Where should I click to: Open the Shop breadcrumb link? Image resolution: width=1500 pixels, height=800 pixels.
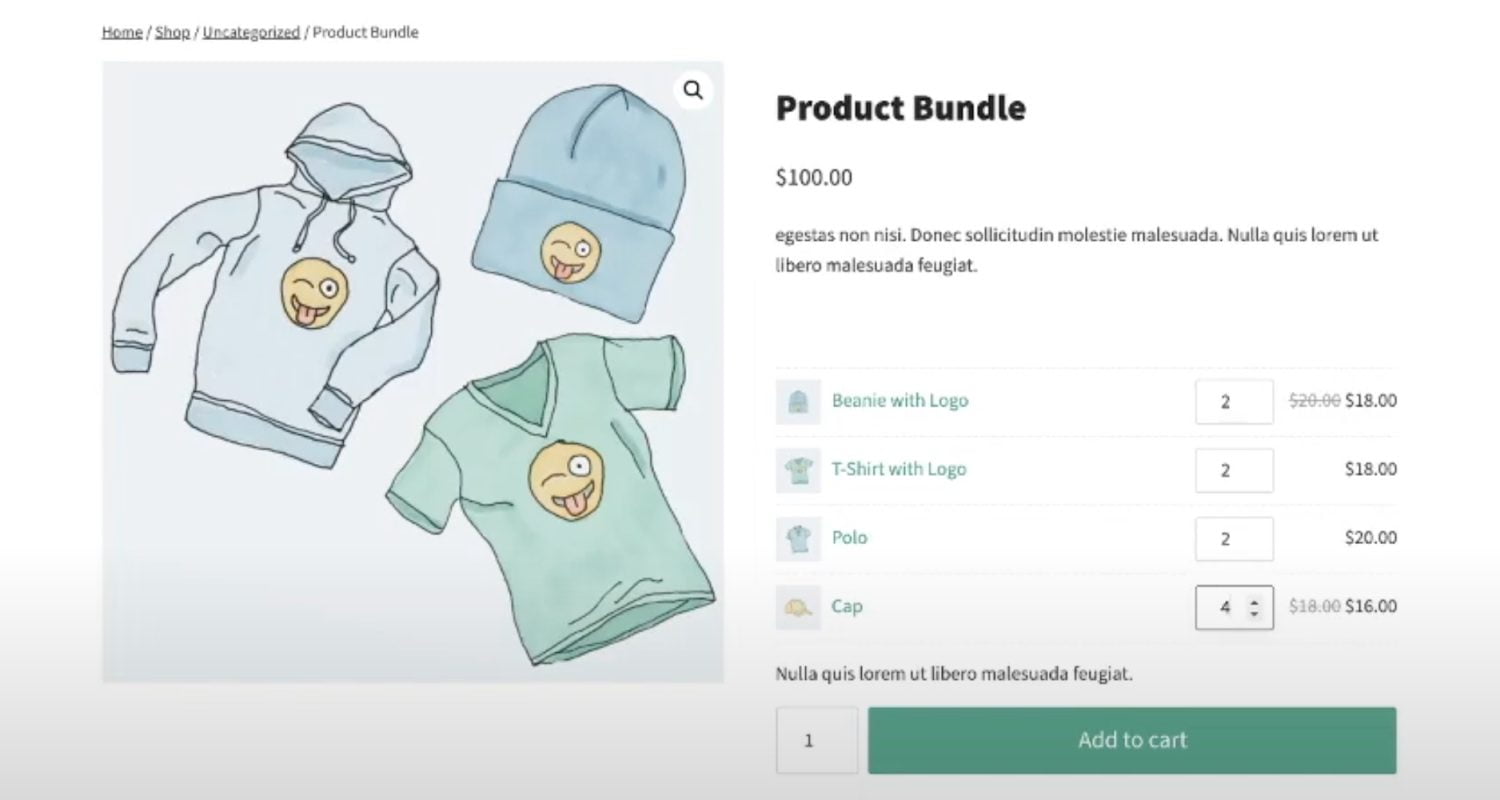click(172, 31)
